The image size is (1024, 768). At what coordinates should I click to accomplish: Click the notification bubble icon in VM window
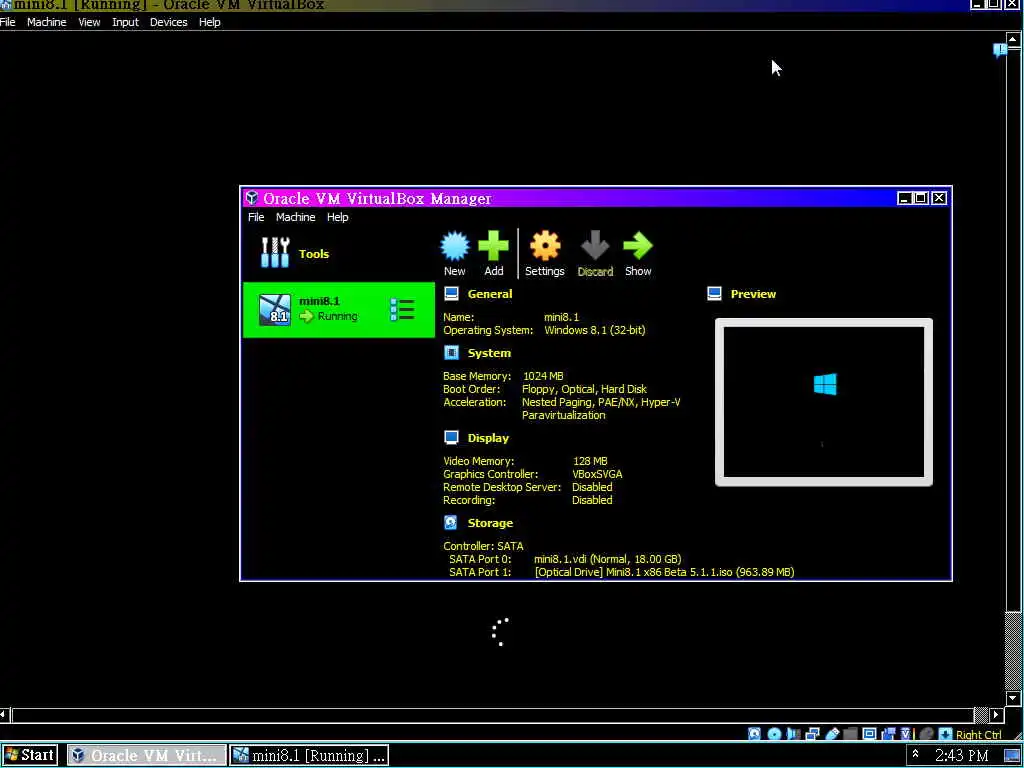[x=999, y=50]
